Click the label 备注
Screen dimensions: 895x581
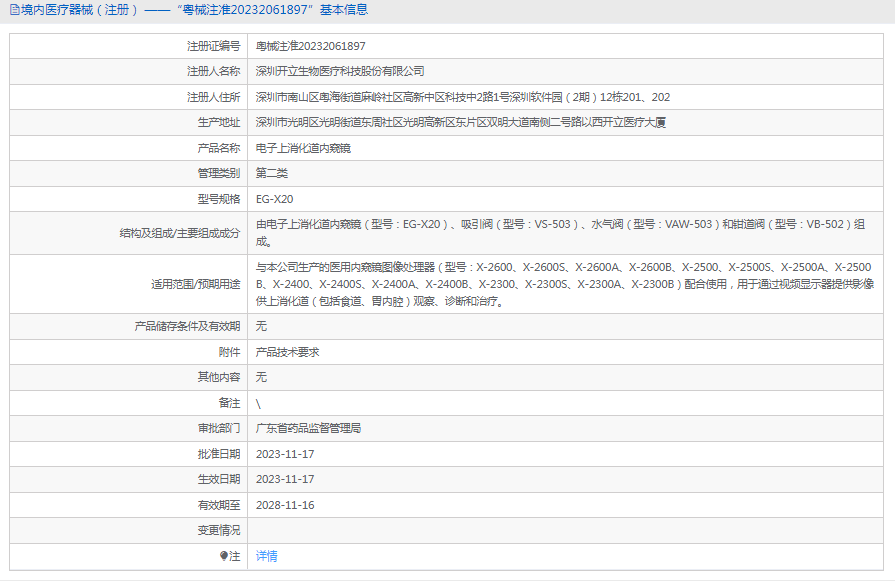coord(229,404)
